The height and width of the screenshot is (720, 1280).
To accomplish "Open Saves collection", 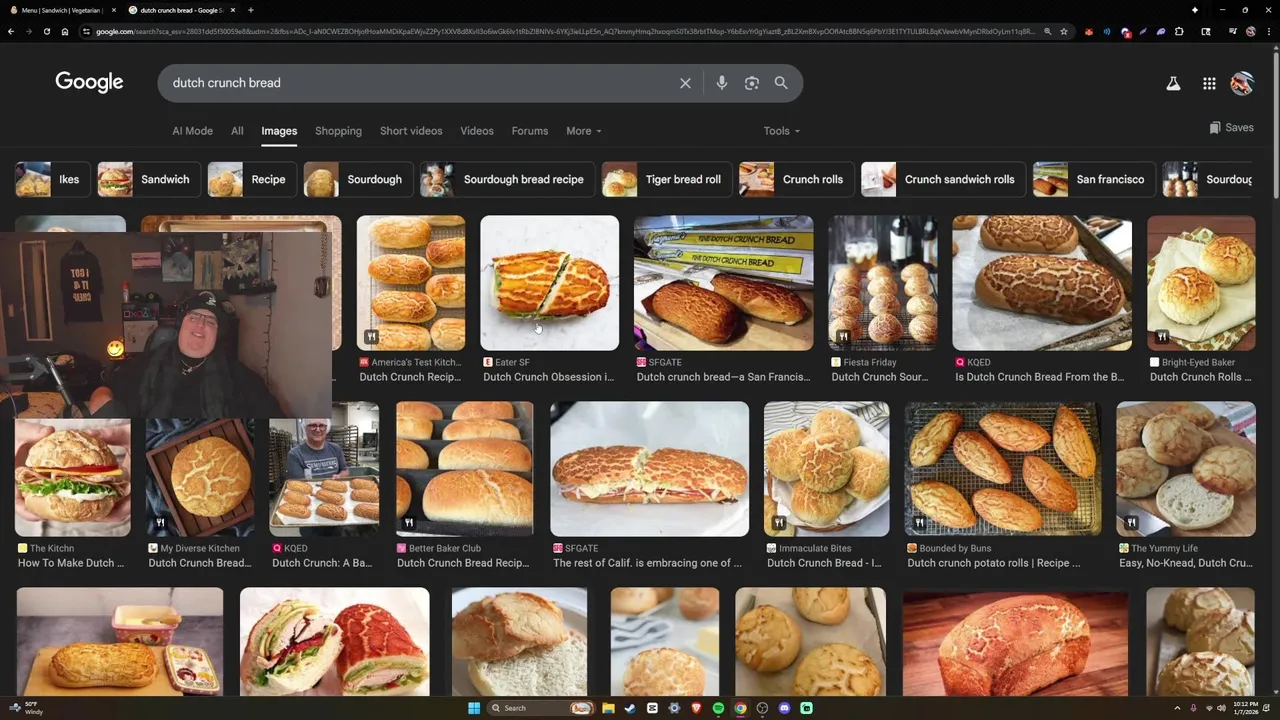I will 1231,128.
